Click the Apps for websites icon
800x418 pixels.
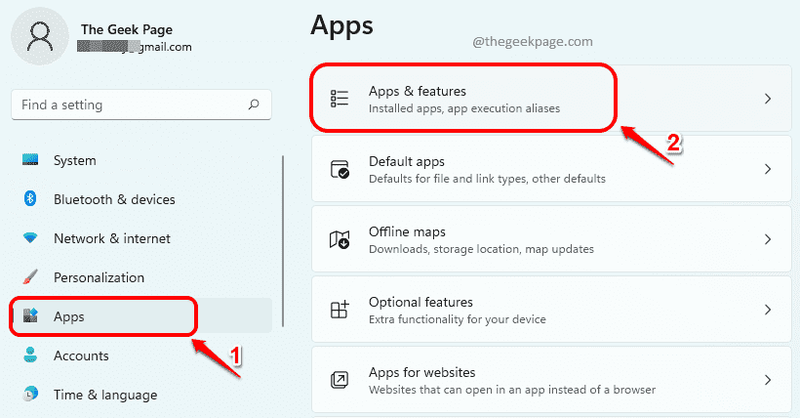pos(339,380)
